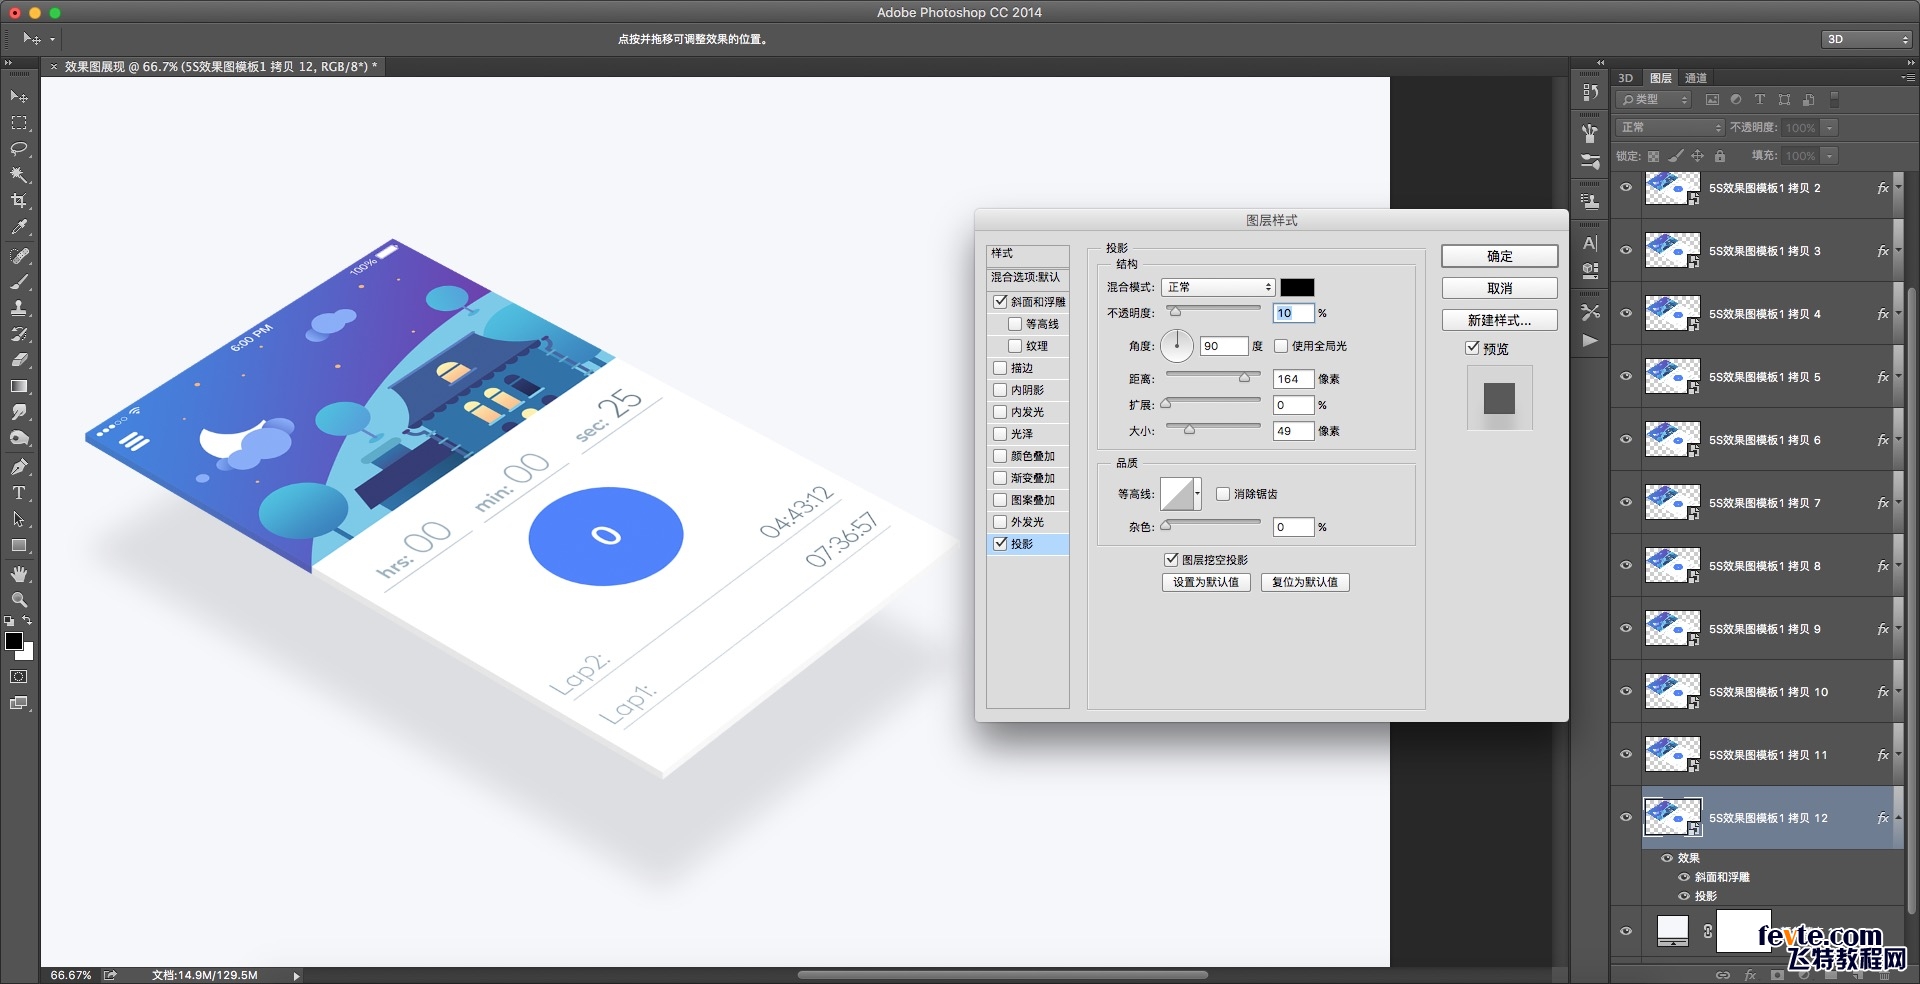This screenshot has height=984, width=1920.
Task: Select the Crop tool
Action: pos(19,201)
